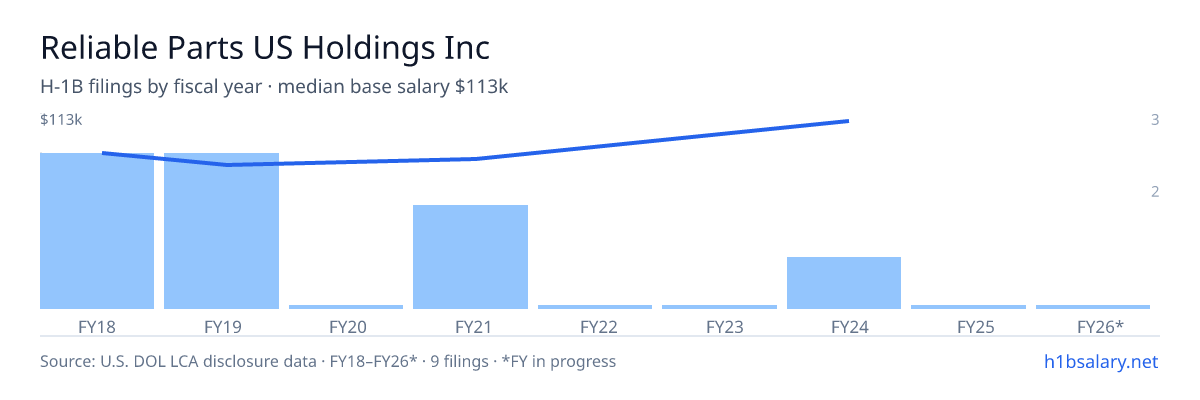This screenshot has height=400, width=1200.
Task: Click the FY25 bar stub
Action: click(968, 307)
